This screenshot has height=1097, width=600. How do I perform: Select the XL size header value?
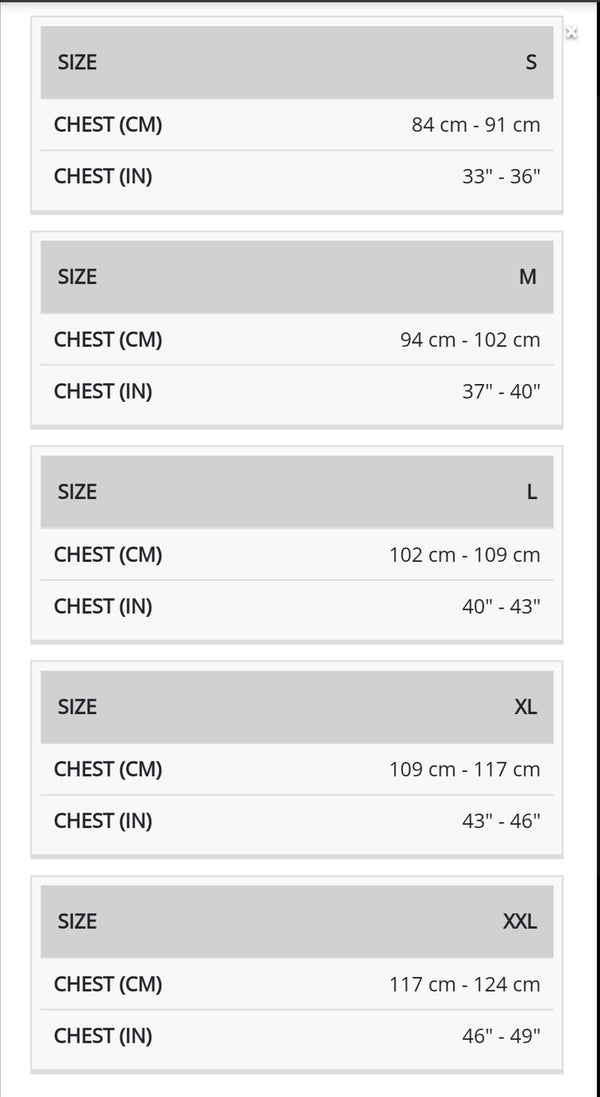[x=526, y=707]
